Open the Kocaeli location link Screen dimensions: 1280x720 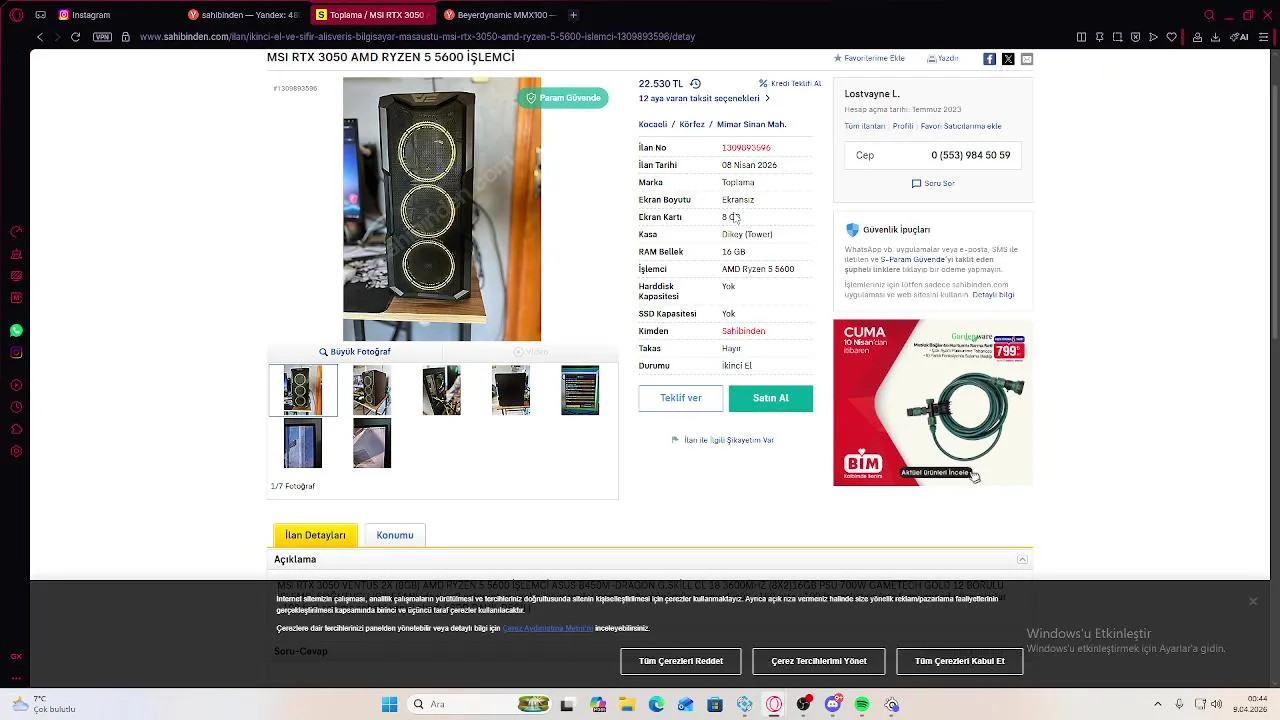point(653,125)
